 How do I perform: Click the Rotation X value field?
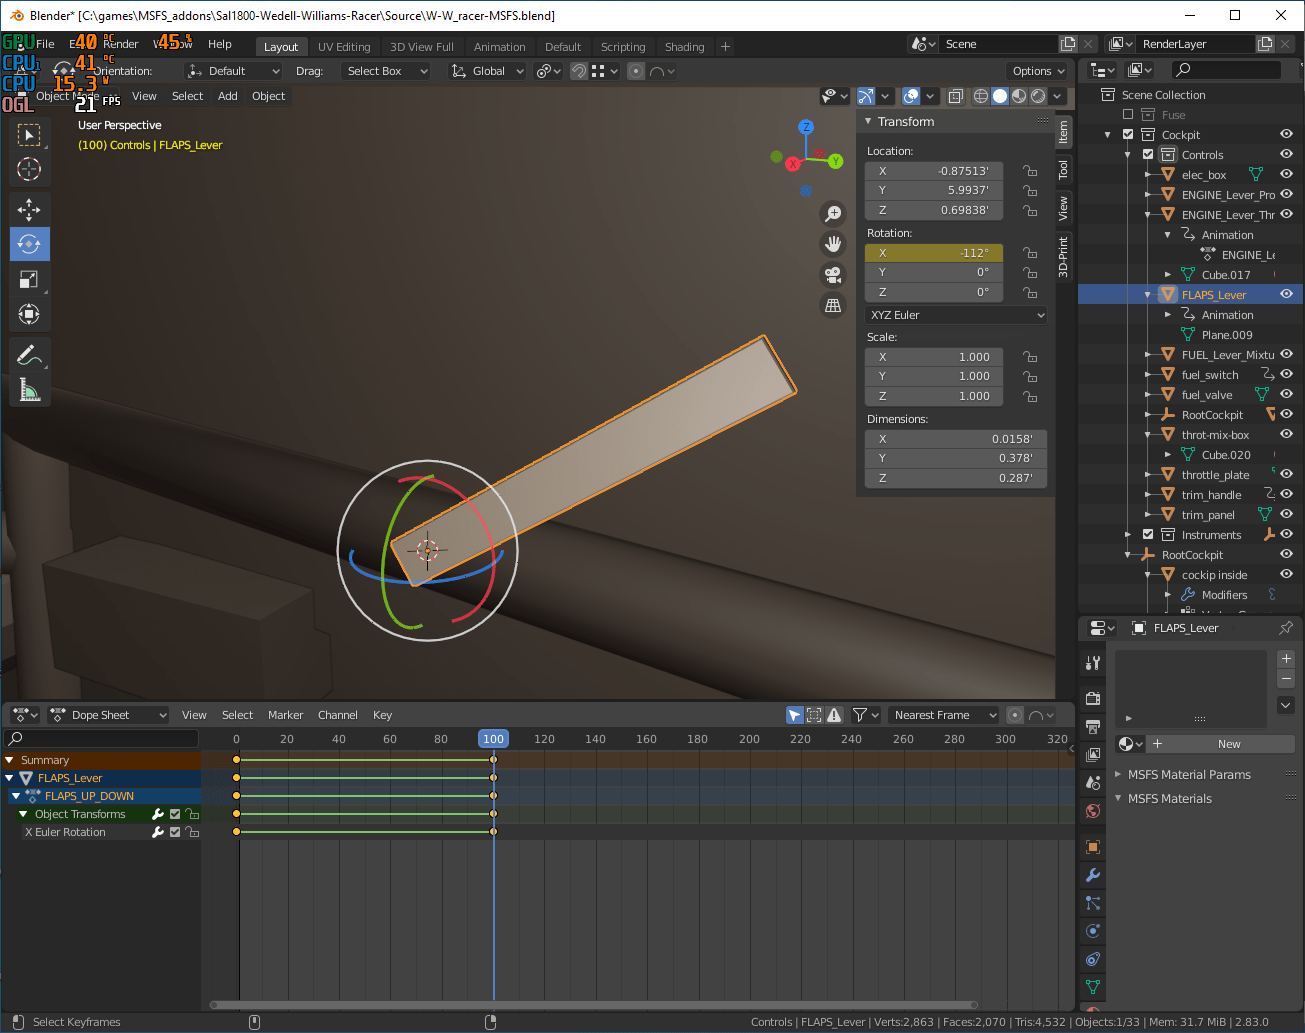pyautogui.click(x=934, y=253)
